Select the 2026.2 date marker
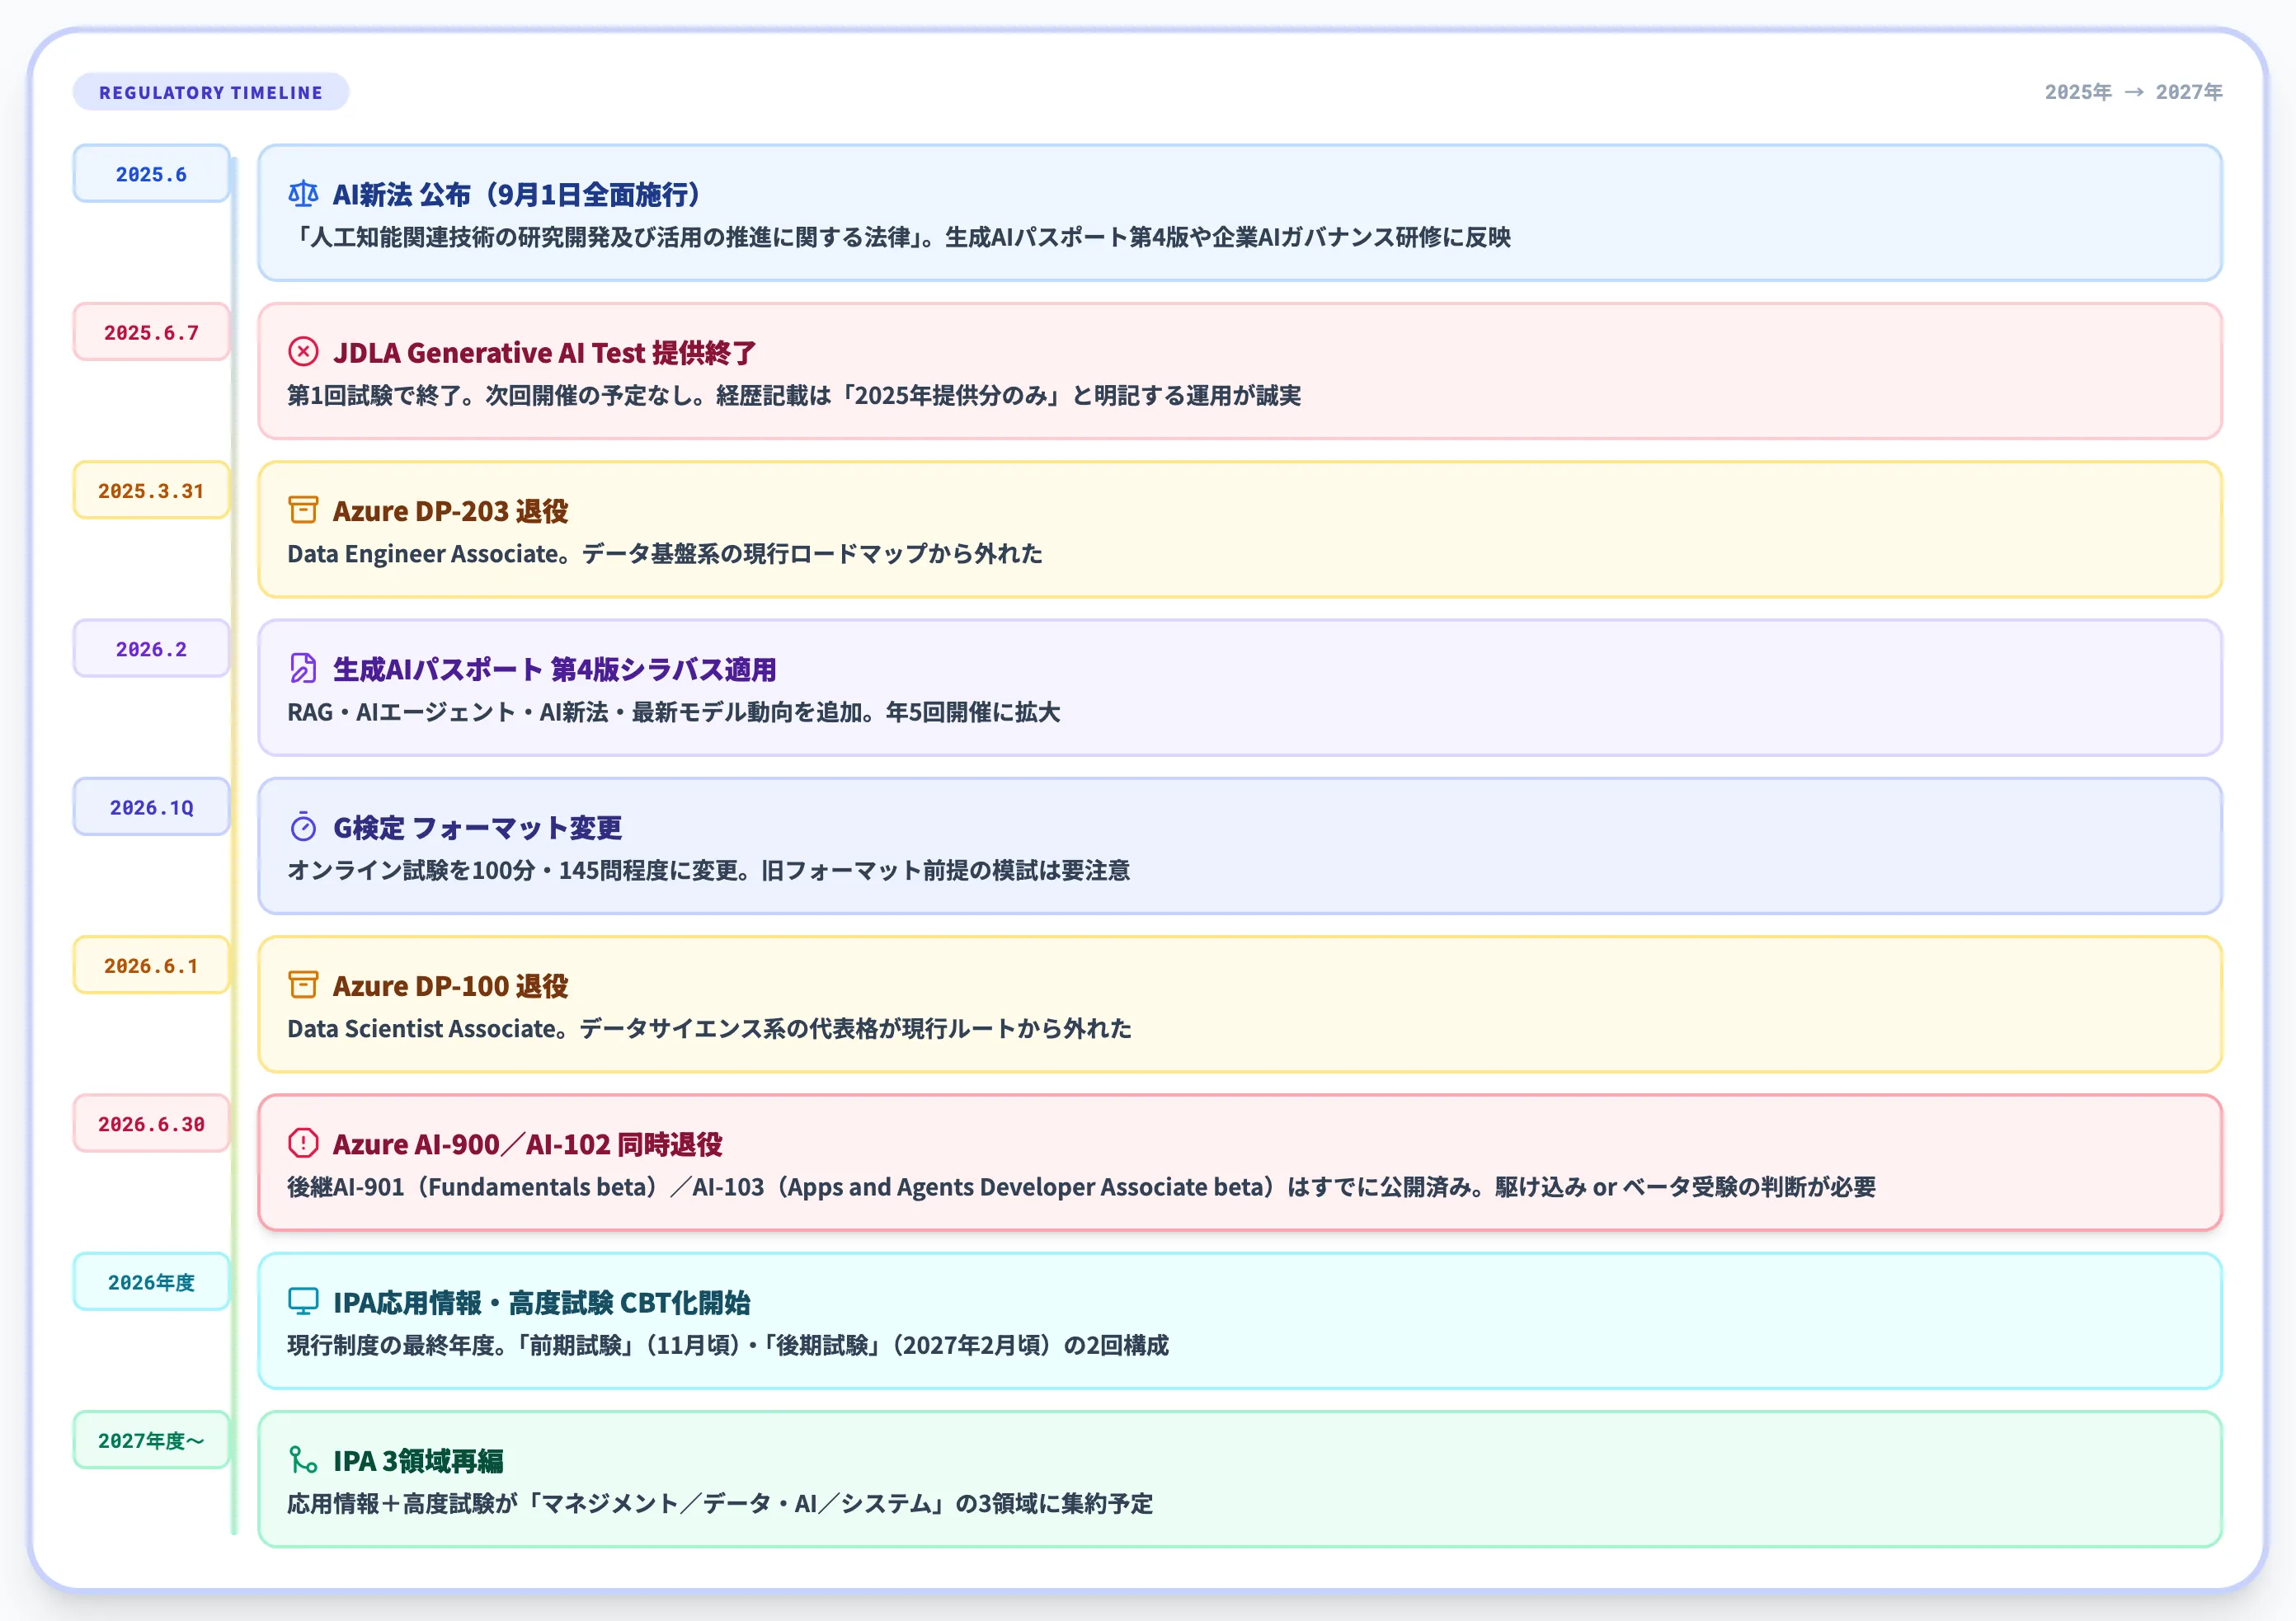 151,649
